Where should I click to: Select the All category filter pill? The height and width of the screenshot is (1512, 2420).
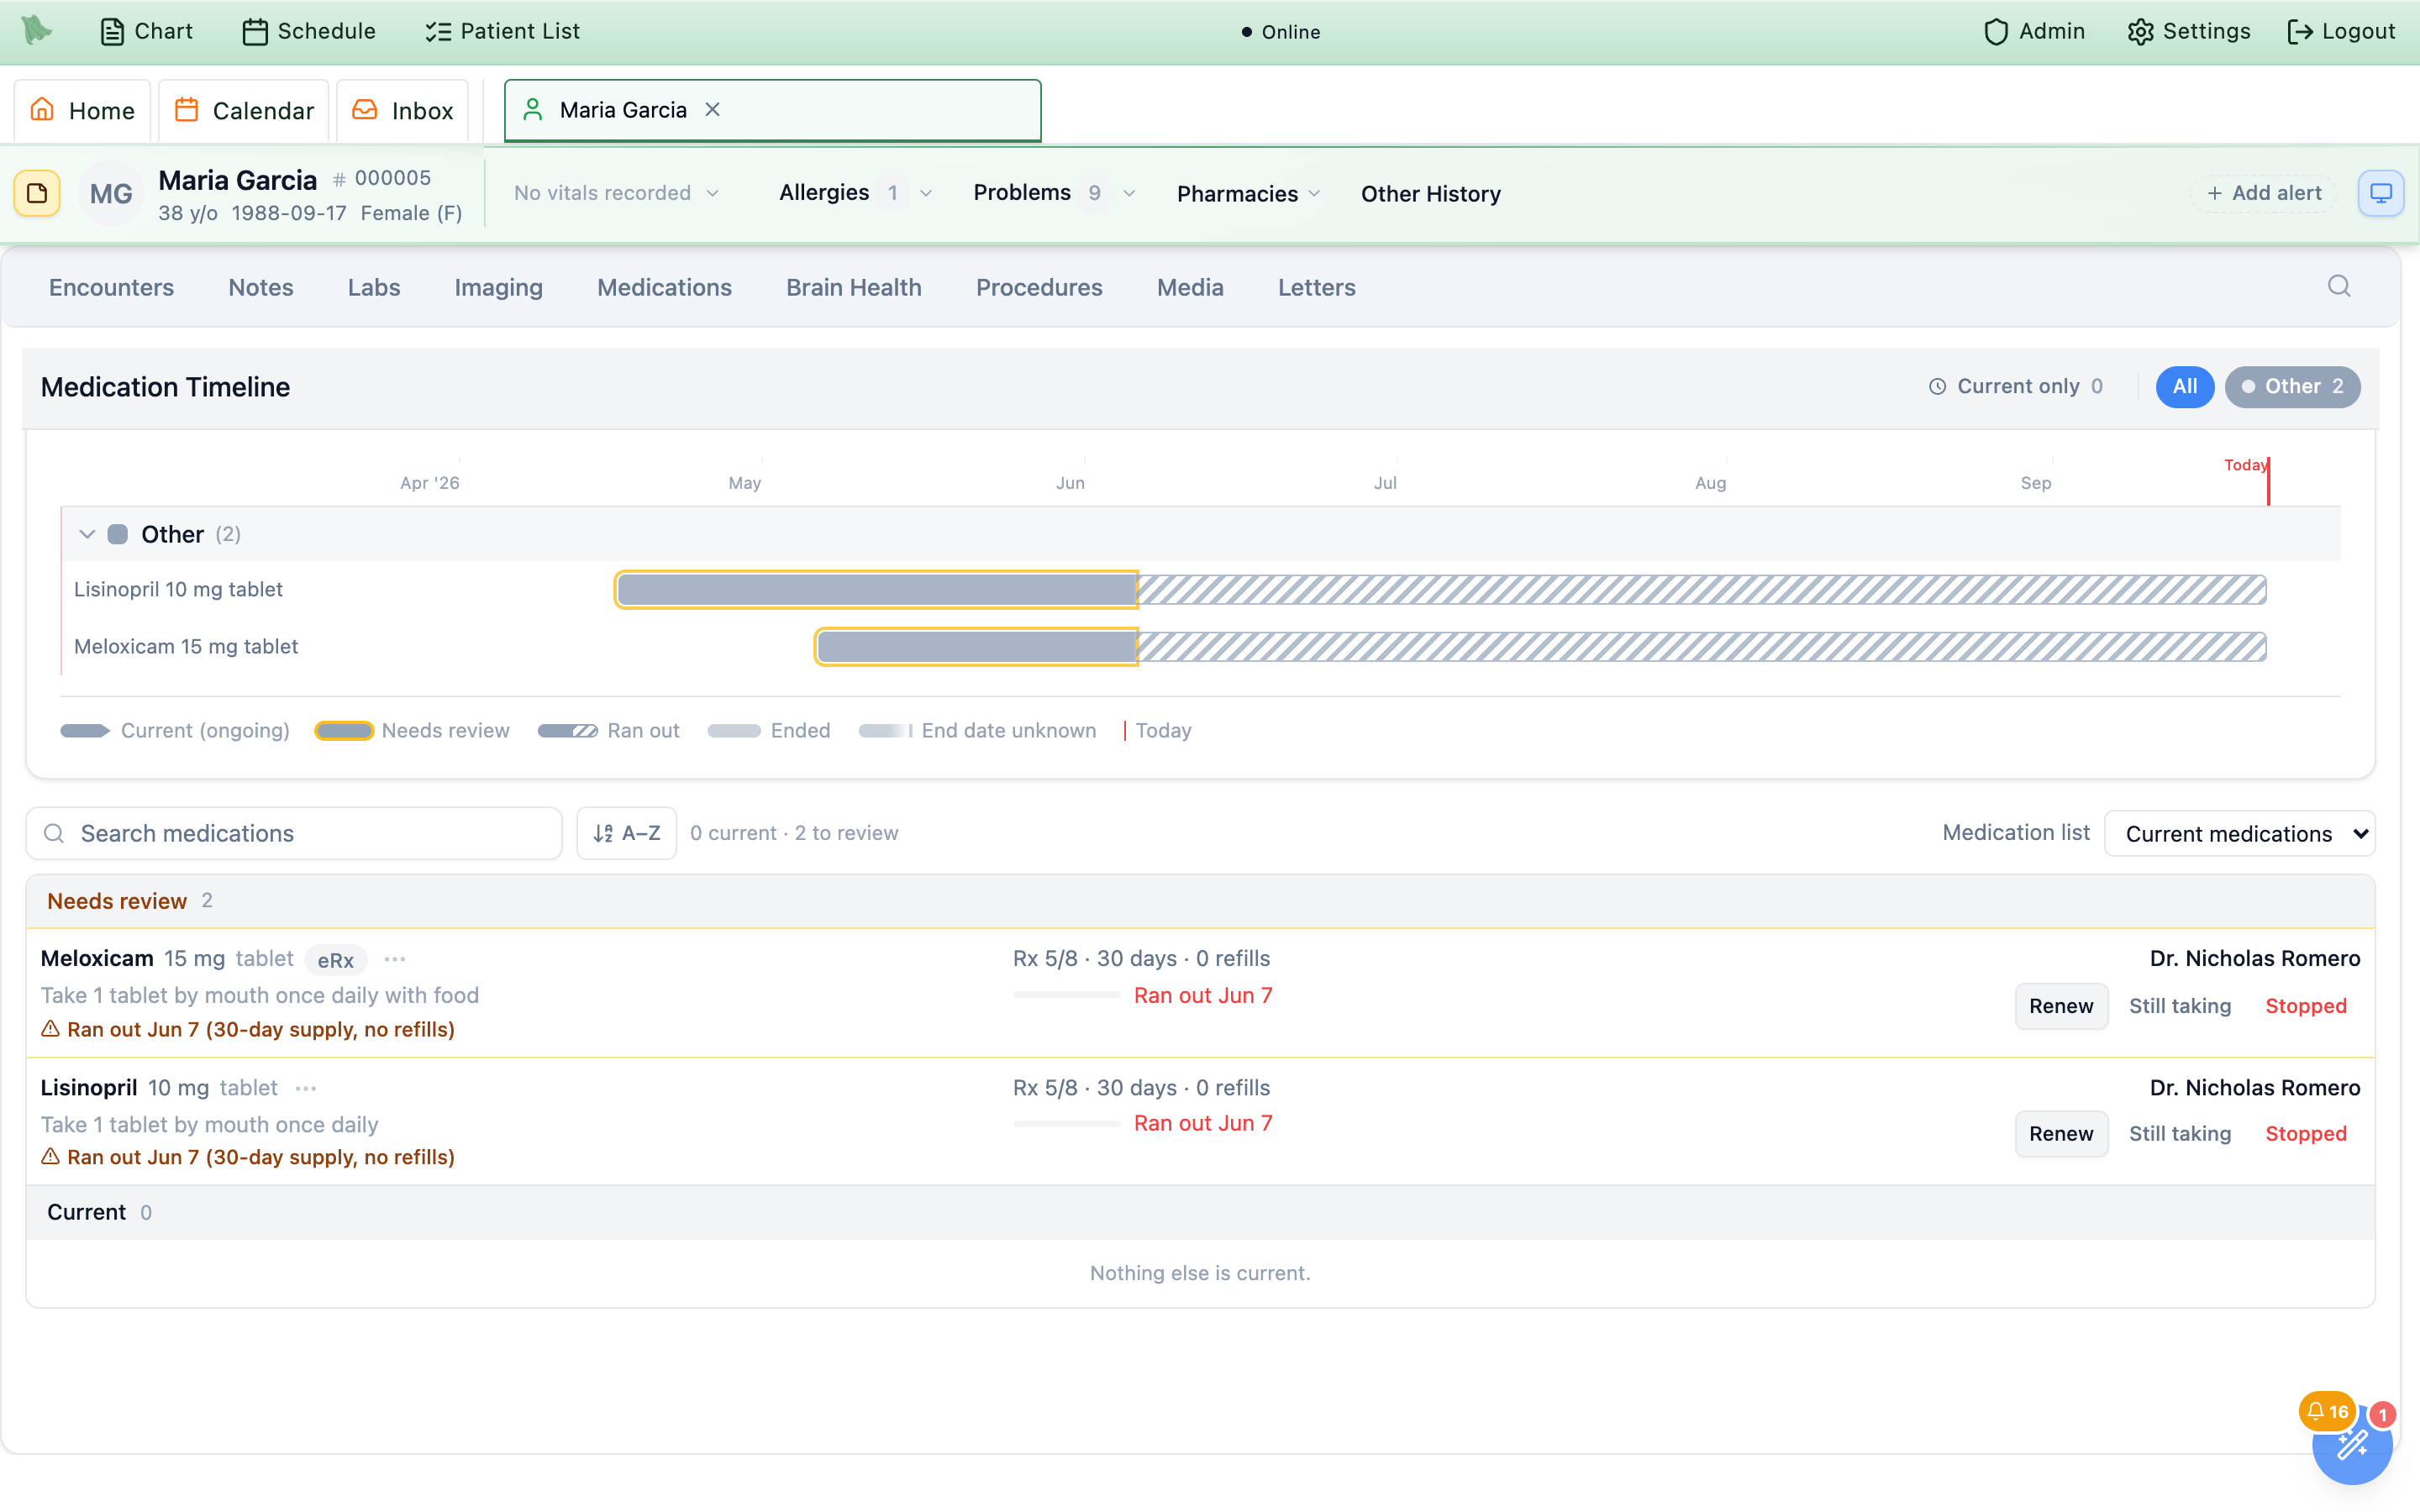coord(2184,386)
